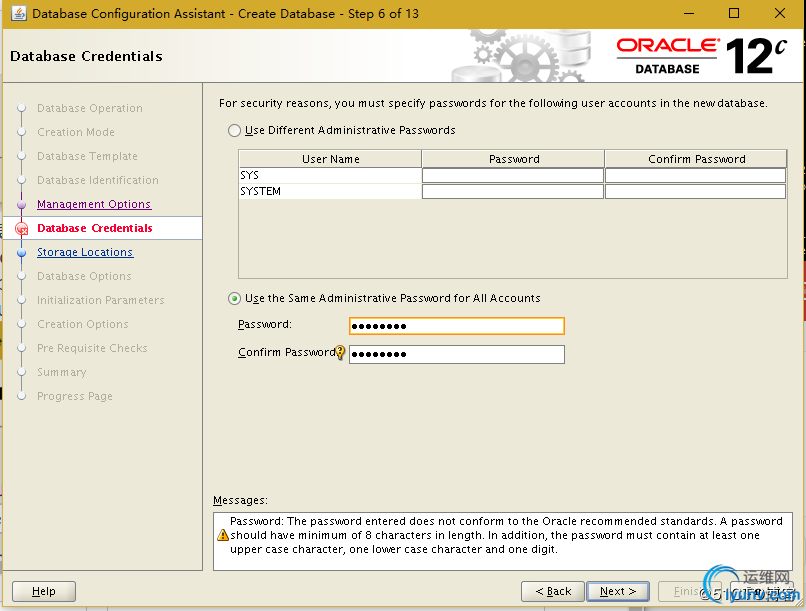This screenshot has width=806, height=611.
Task: Close the Database Configuration Assistant window
Action: click(x=780, y=13)
